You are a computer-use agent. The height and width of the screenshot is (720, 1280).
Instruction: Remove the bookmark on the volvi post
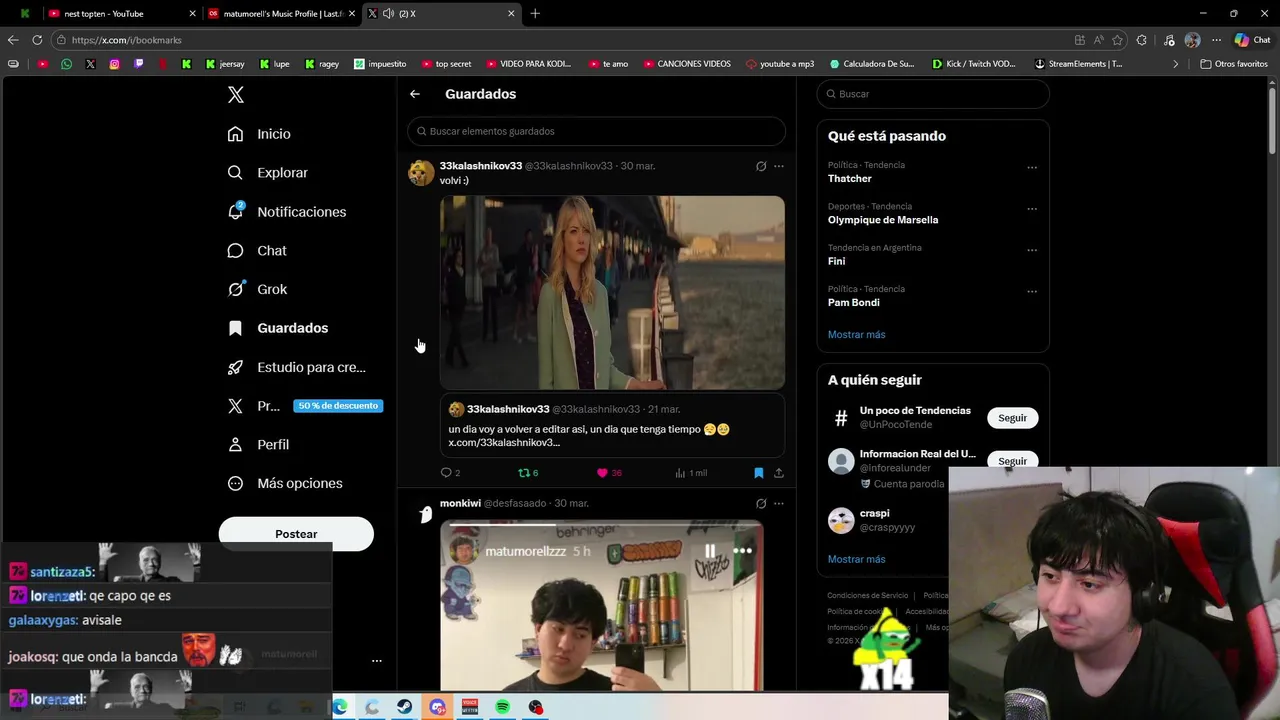(x=759, y=473)
